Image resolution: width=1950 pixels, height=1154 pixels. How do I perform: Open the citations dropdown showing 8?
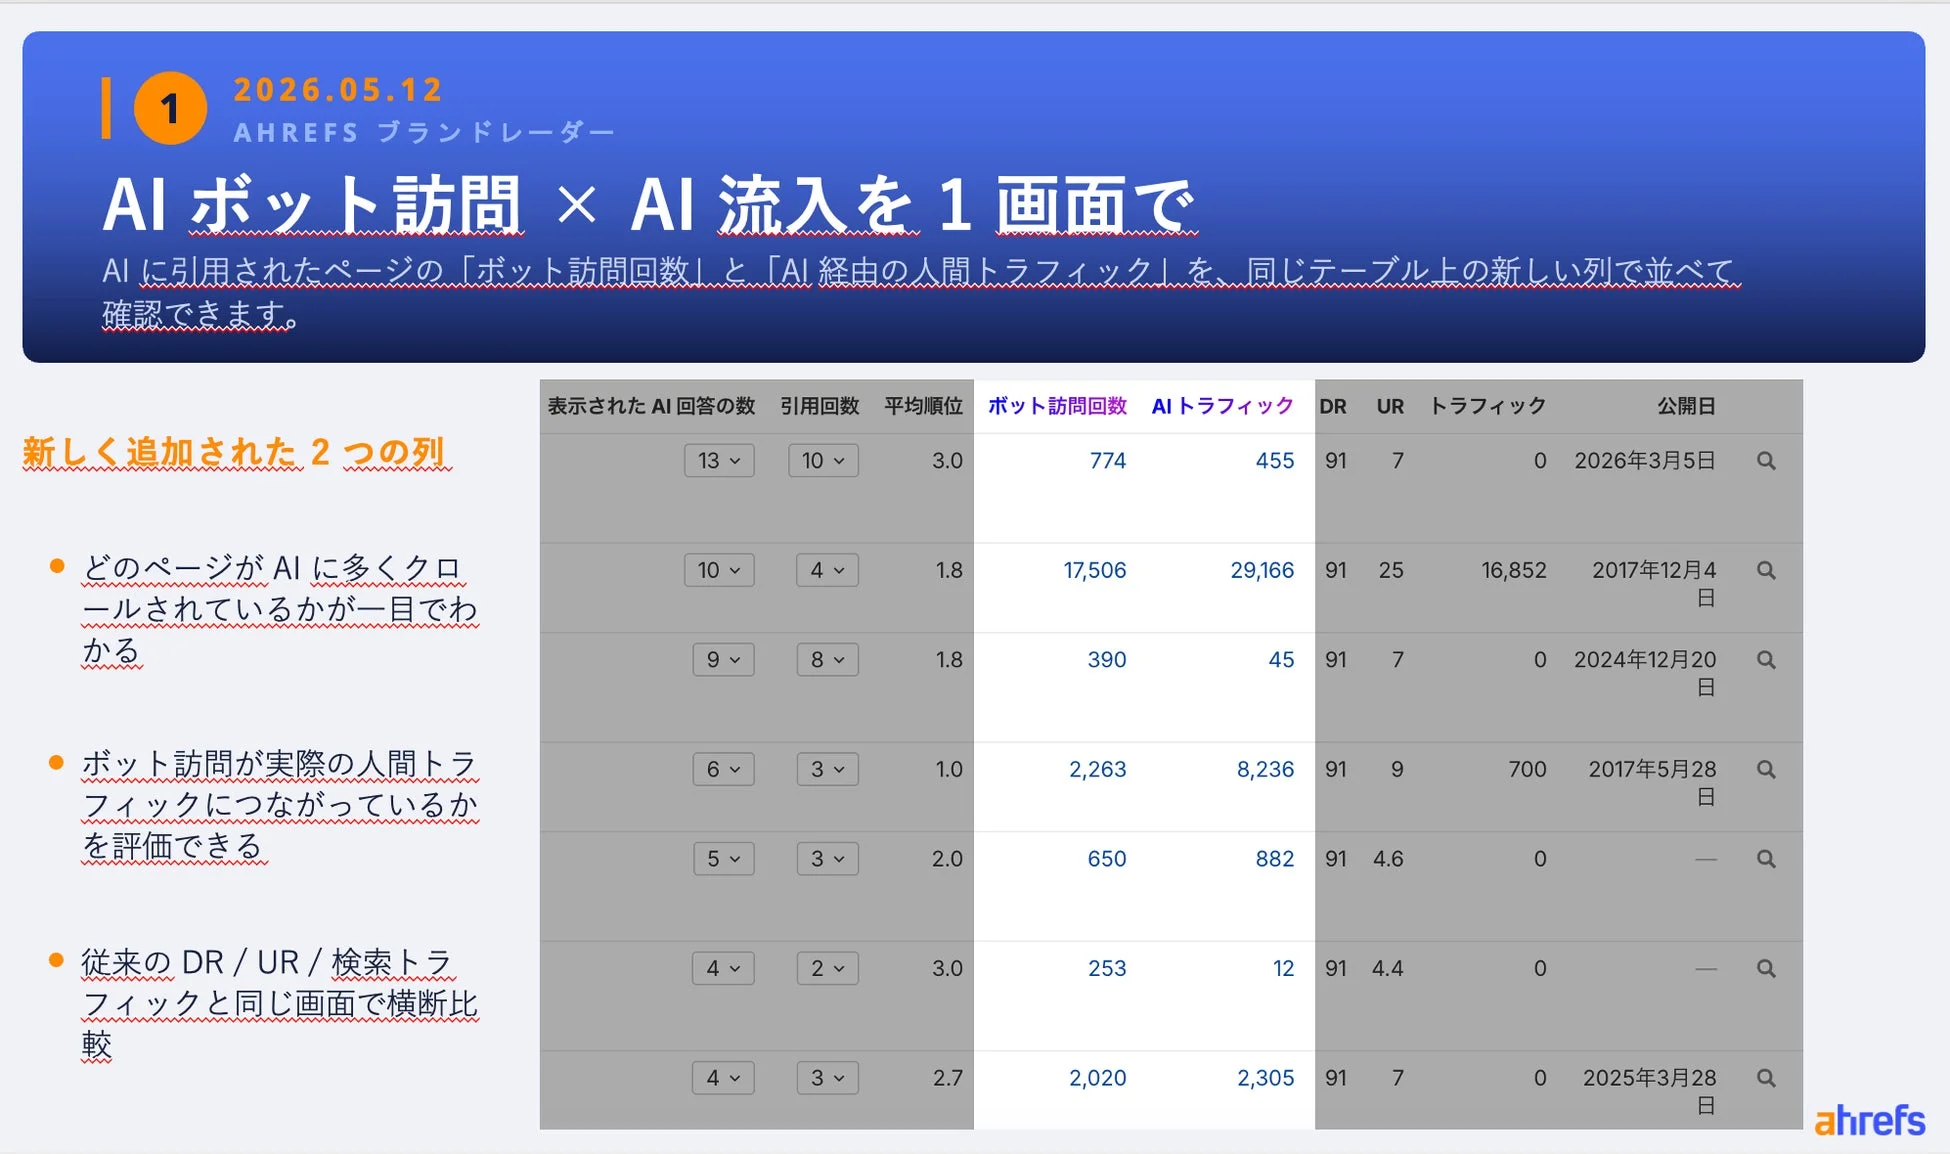[x=827, y=660]
